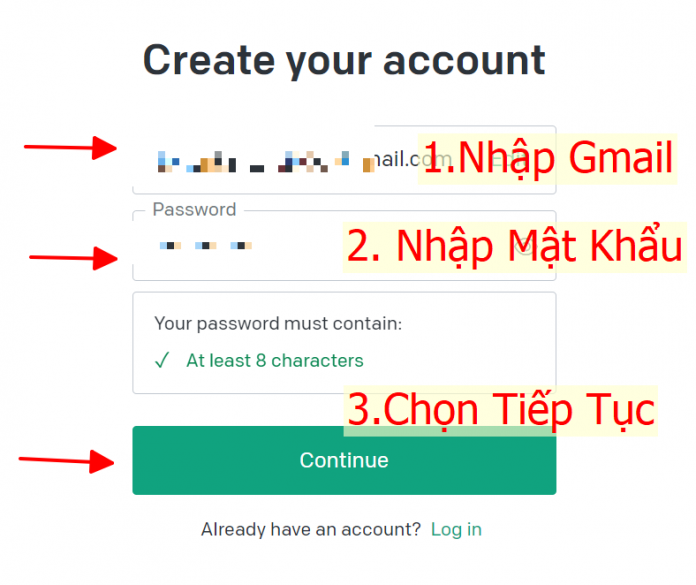Click the email address input field
The width and height of the screenshot is (696, 585).
(x=270, y=160)
